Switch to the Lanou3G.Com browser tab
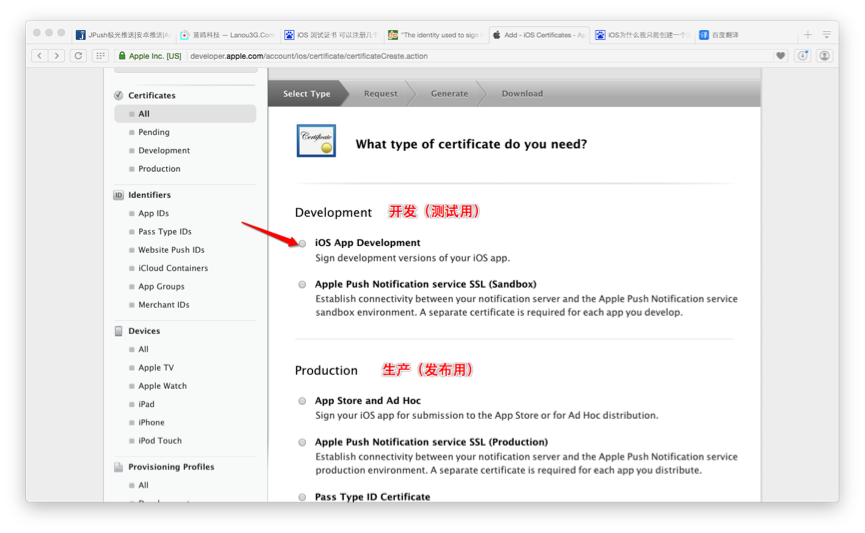This screenshot has height=533, width=865. (x=227, y=35)
